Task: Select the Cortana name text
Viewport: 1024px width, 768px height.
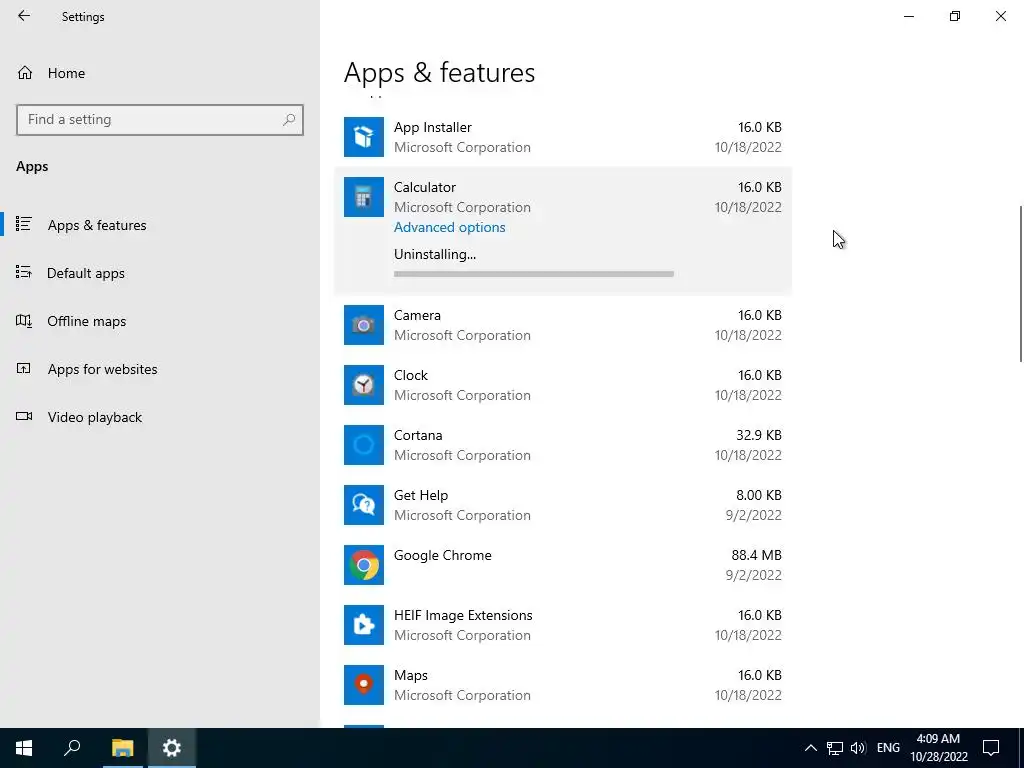Action: [x=418, y=436]
